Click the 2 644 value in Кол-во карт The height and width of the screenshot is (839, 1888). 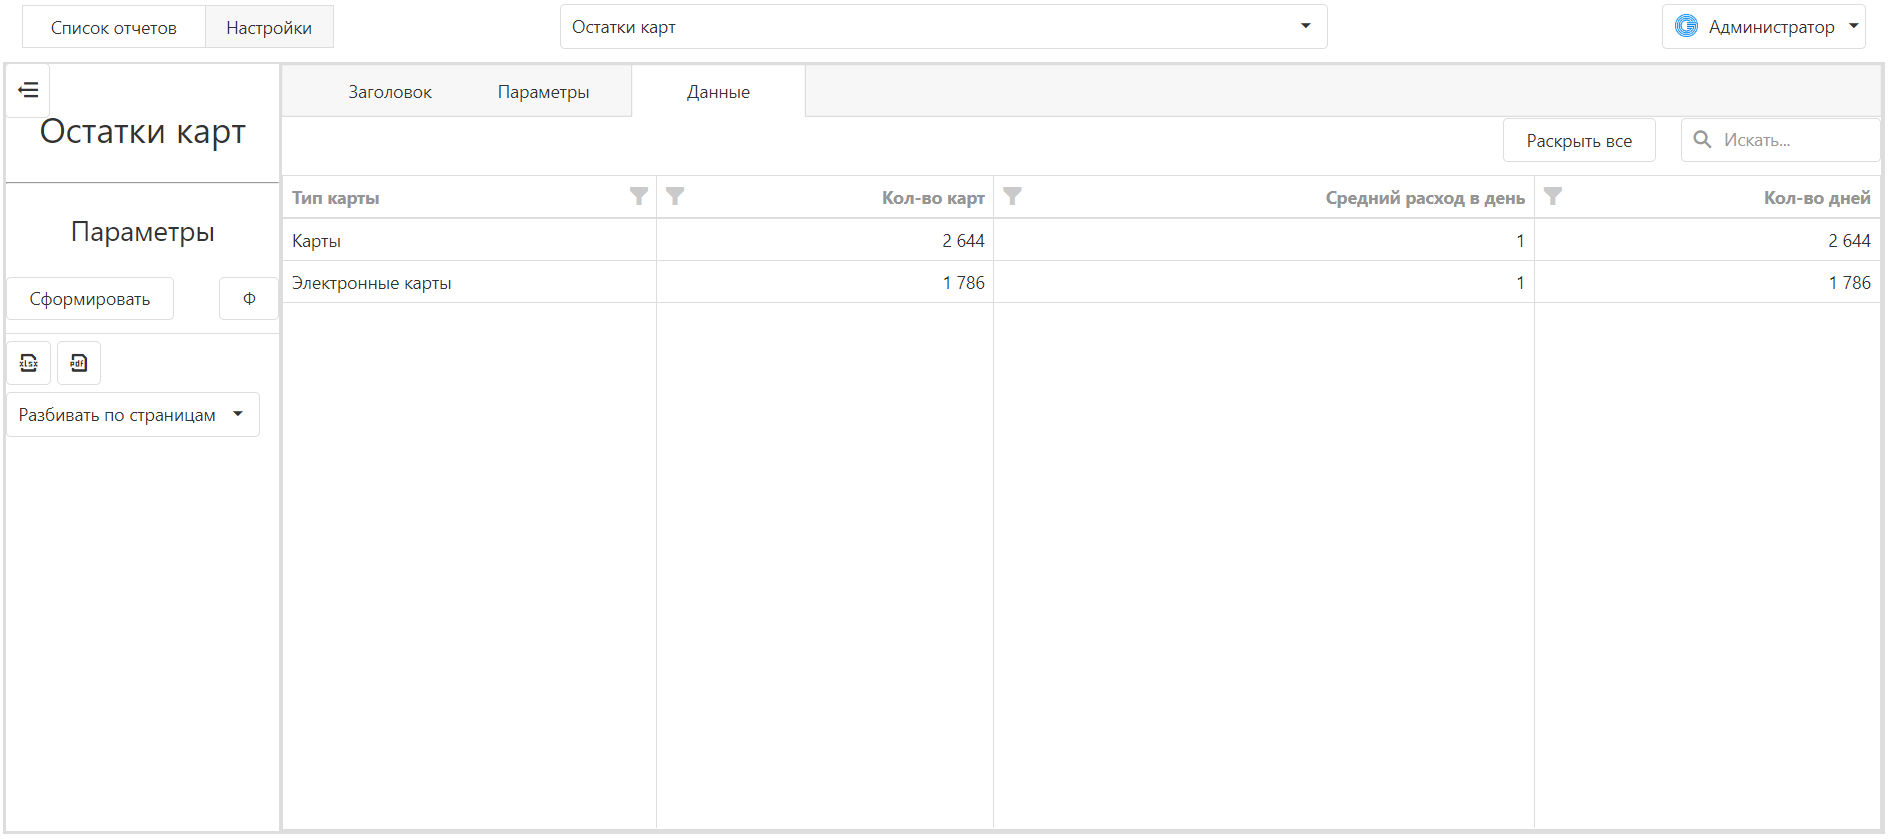(x=963, y=241)
